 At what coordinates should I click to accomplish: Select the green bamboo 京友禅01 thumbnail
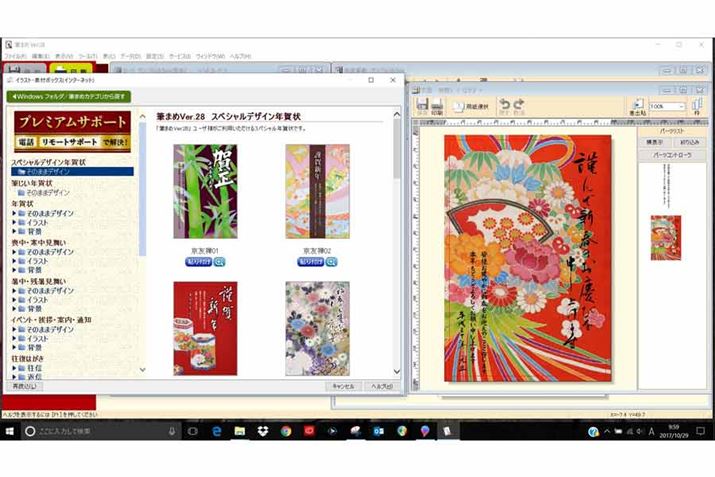point(205,192)
